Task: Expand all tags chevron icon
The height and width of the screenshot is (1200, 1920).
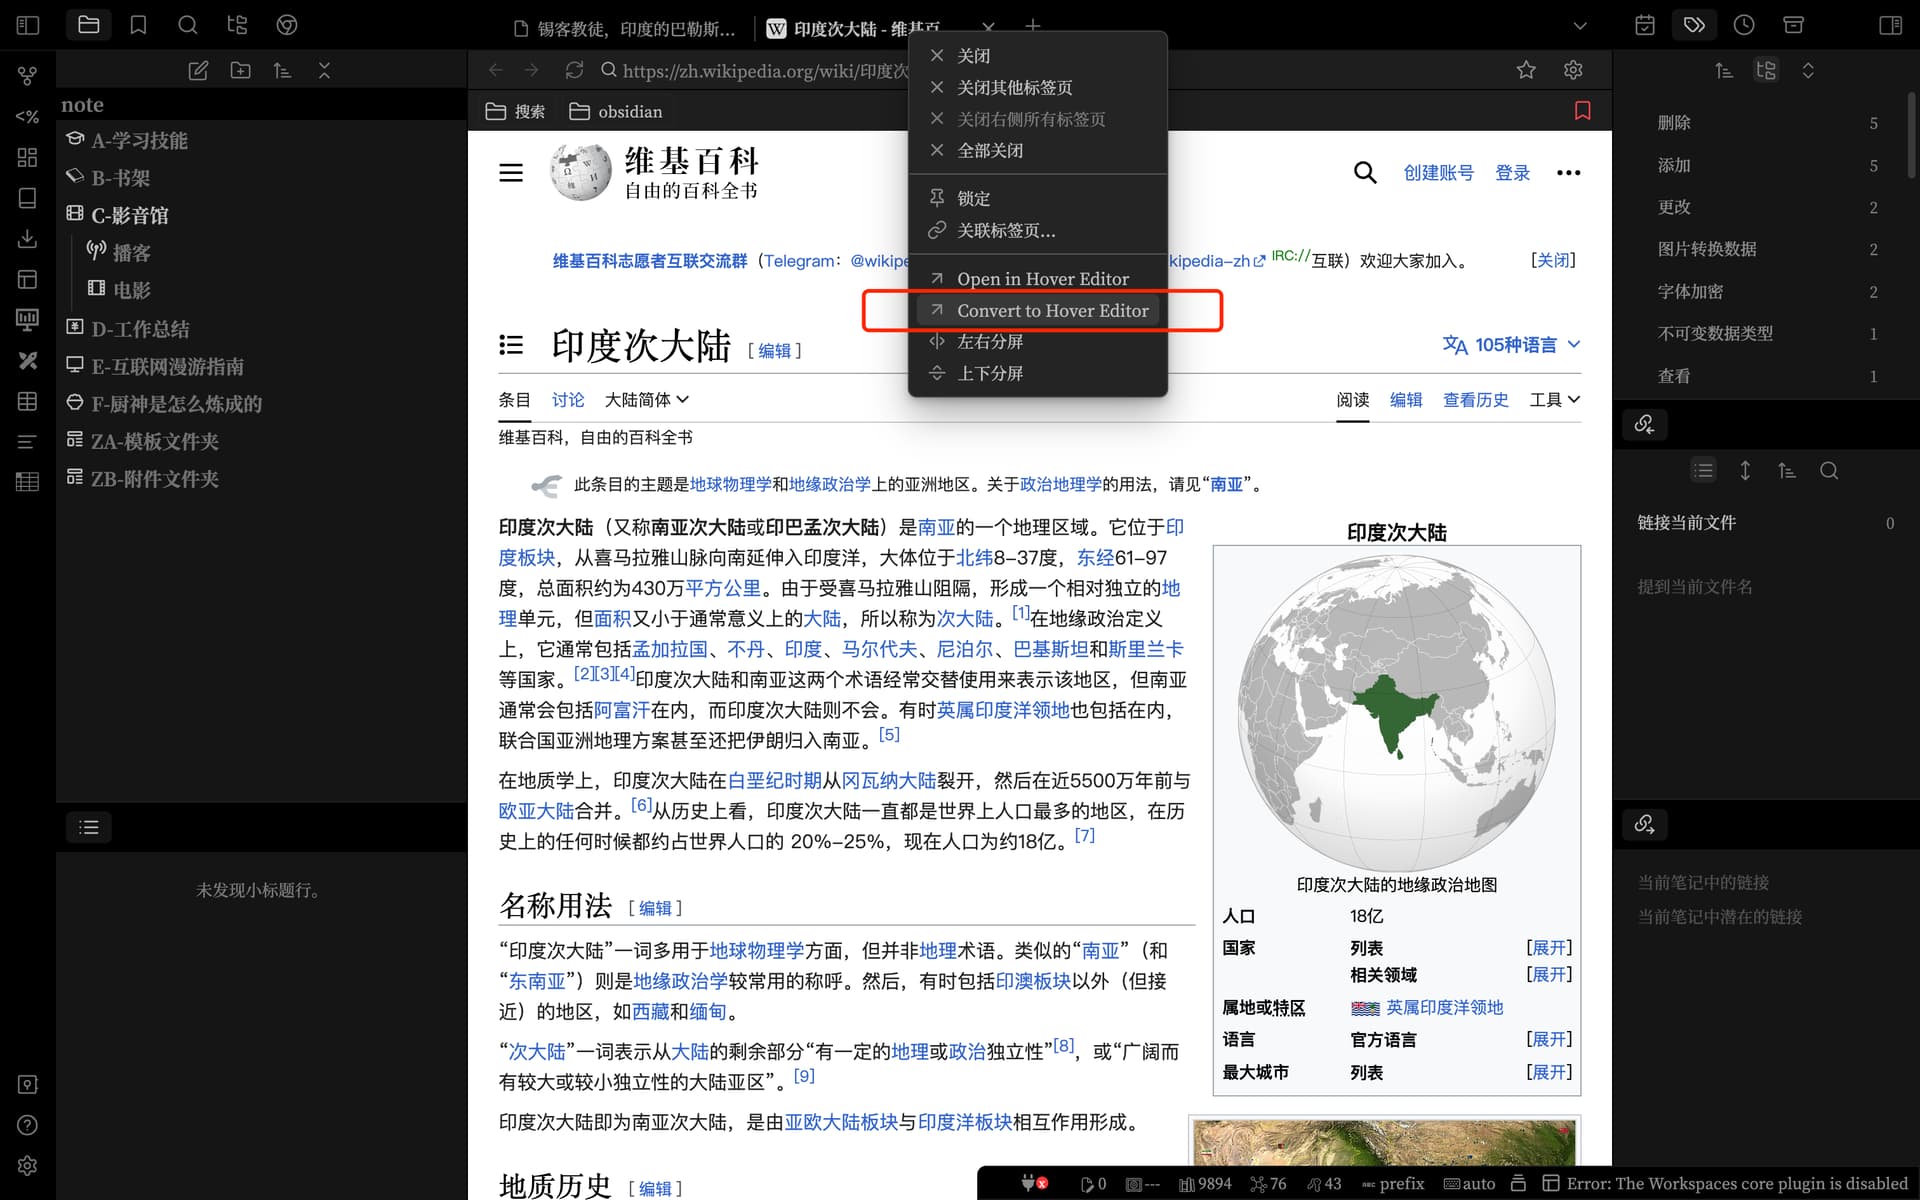Action: pos(1808,70)
